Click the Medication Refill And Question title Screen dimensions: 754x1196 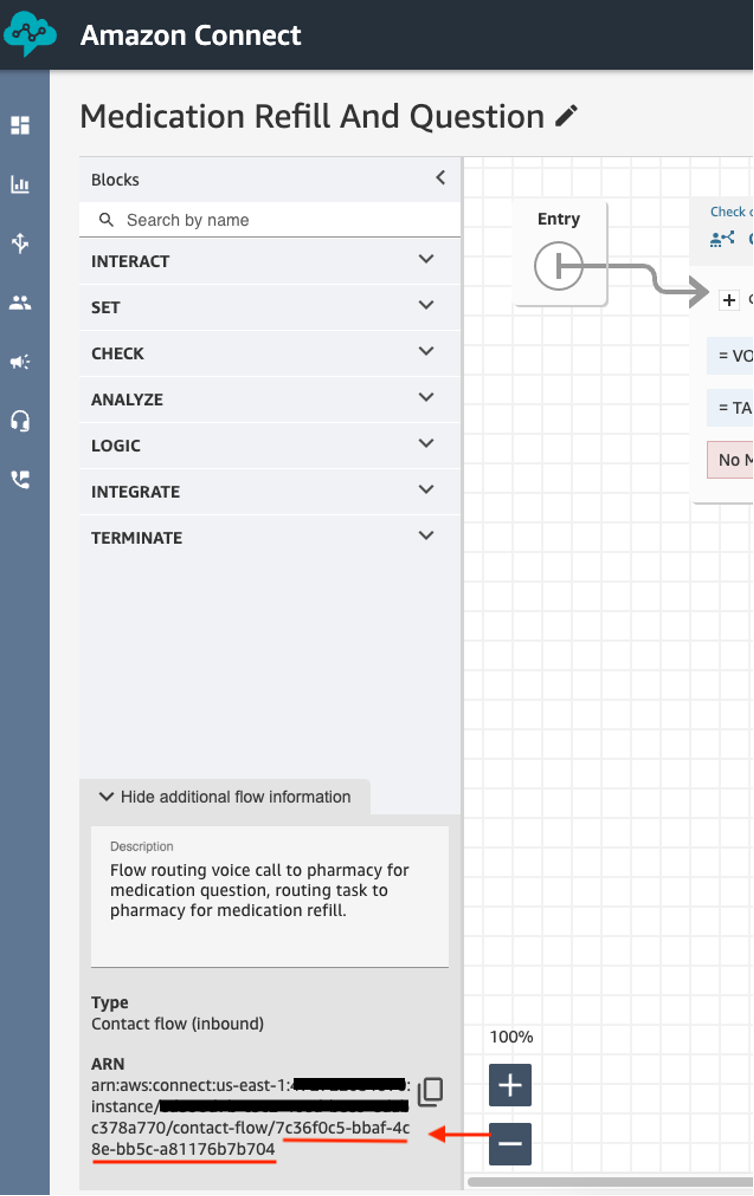coord(312,117)
